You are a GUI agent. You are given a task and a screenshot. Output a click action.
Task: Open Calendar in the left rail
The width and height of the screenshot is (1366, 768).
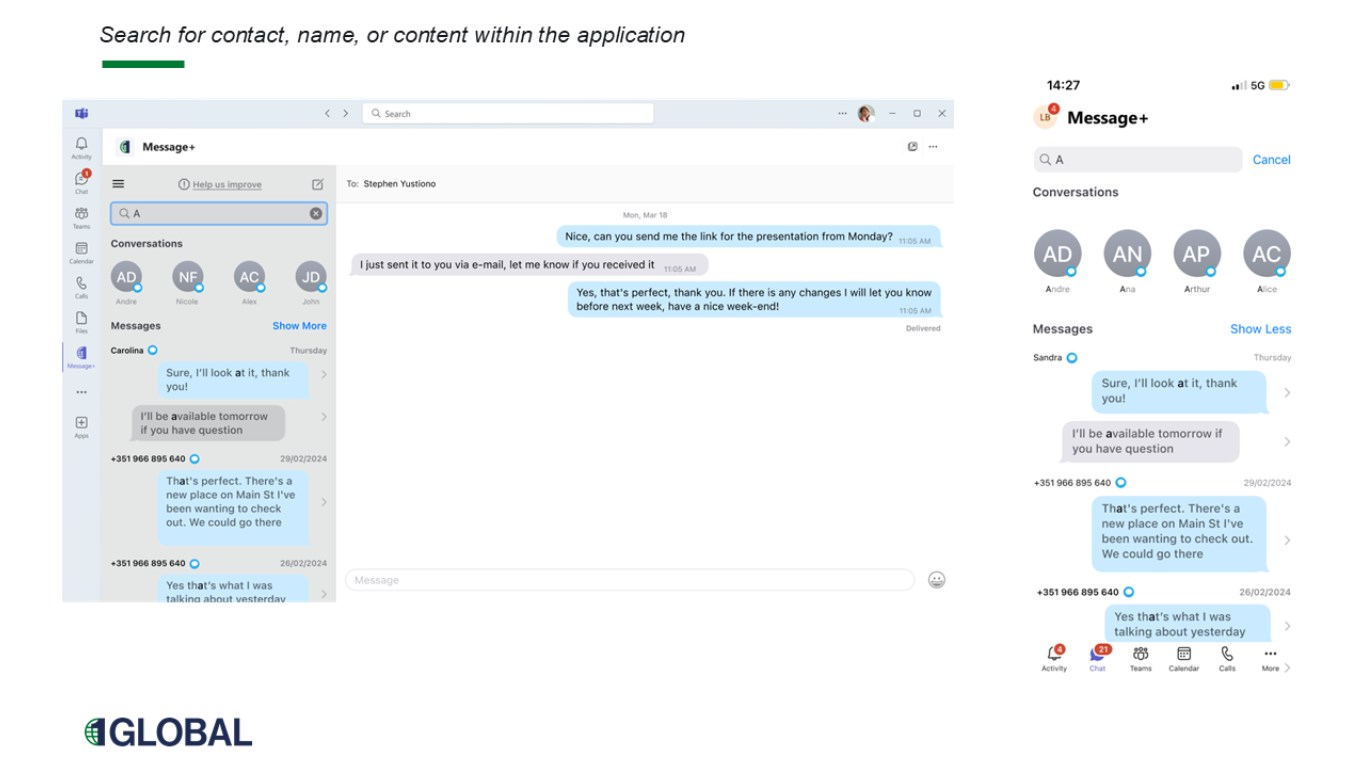[81, 251]
